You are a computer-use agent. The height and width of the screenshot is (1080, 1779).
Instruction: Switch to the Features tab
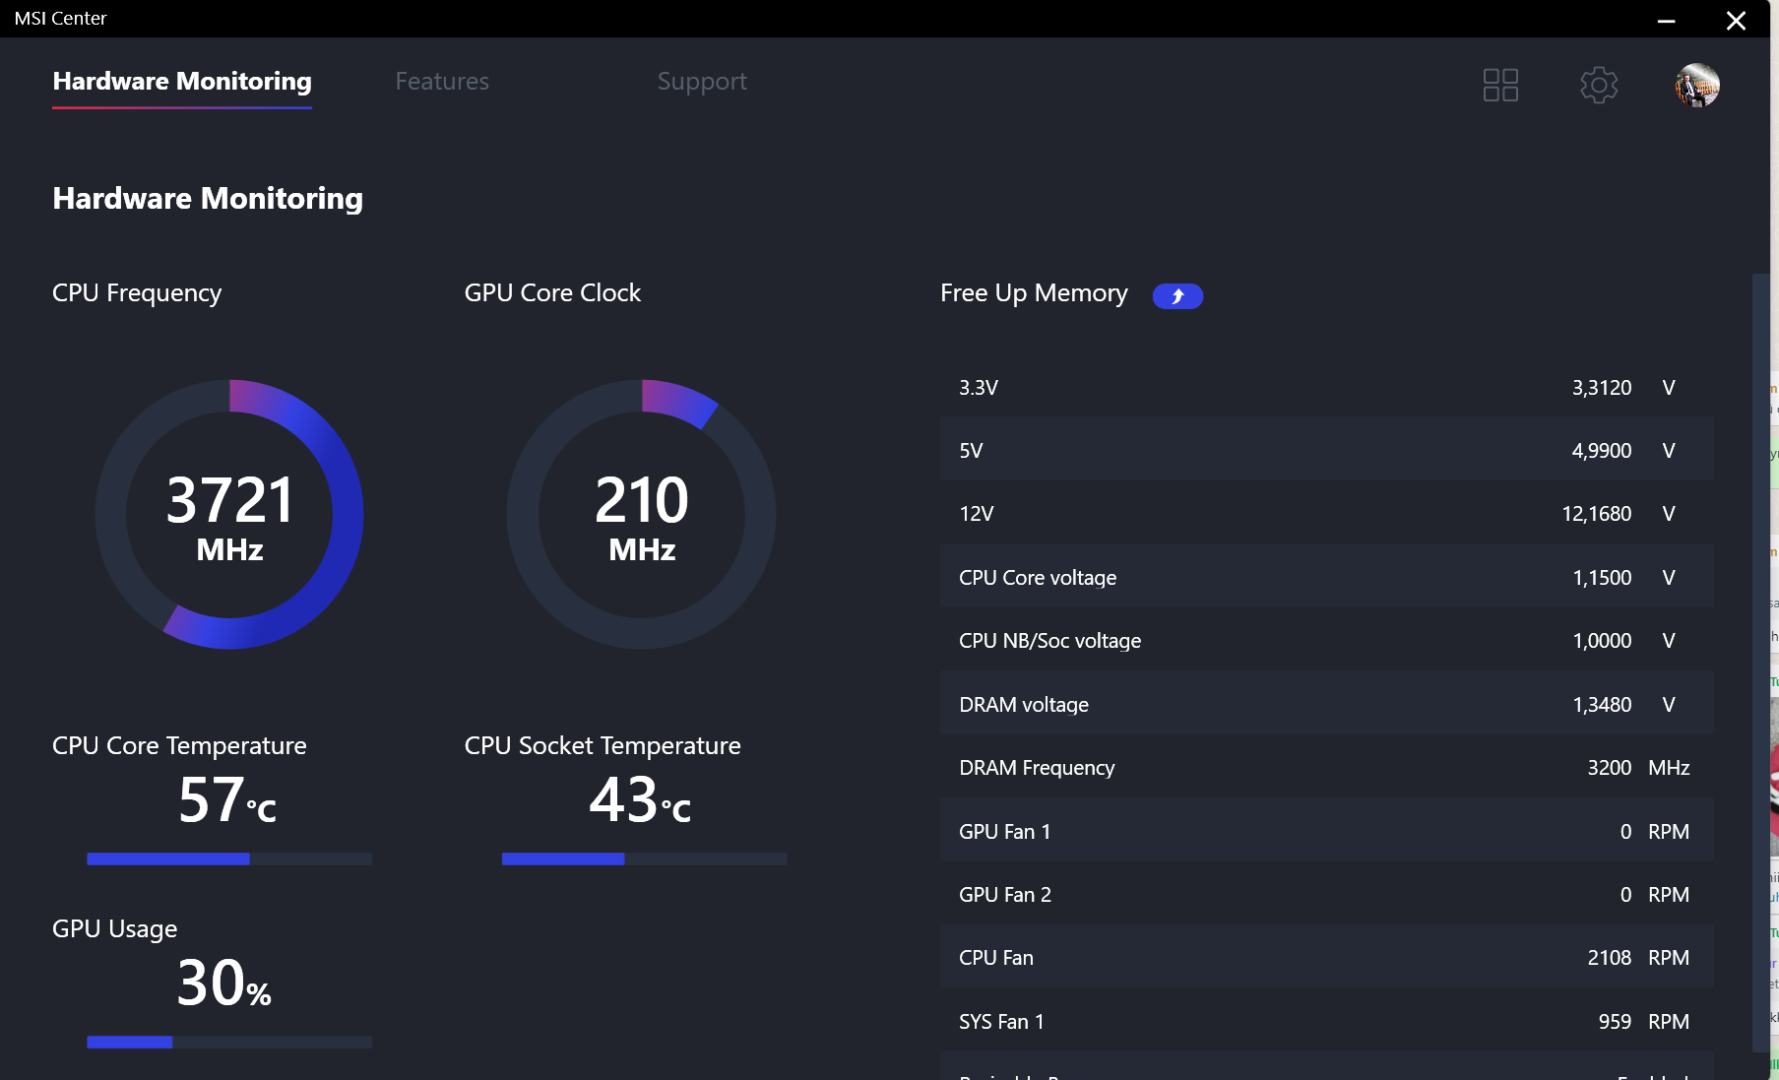click(x=442, y=81)
